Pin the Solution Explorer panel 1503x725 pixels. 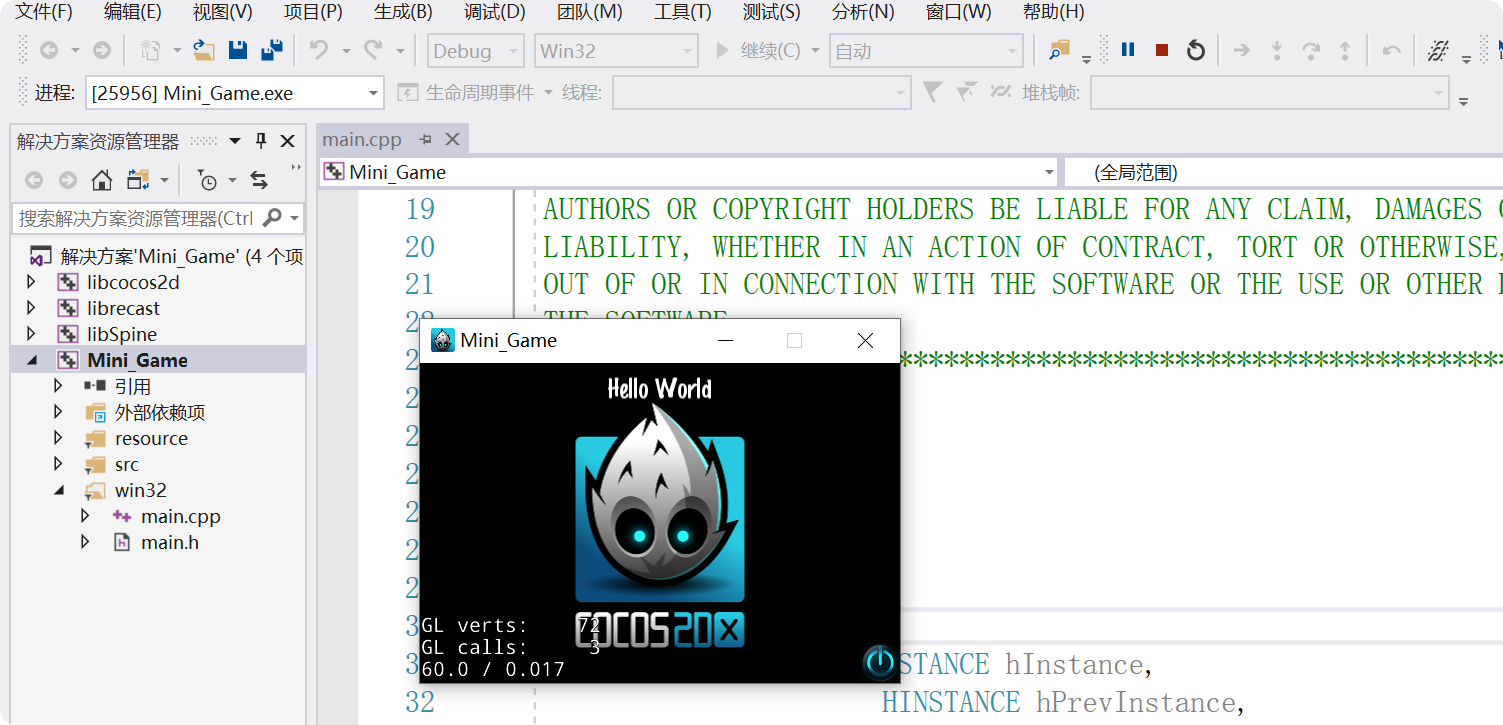coord(261,141)
